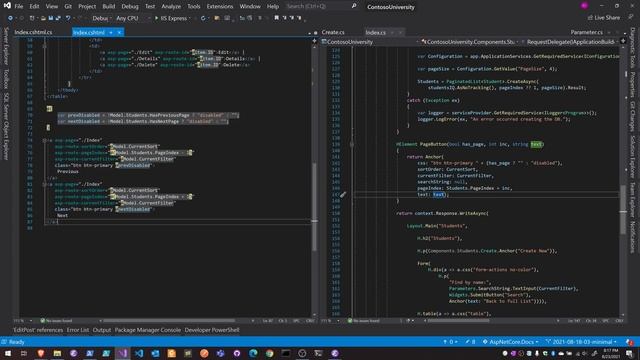Open the Error List panel tab

(78, 330)
